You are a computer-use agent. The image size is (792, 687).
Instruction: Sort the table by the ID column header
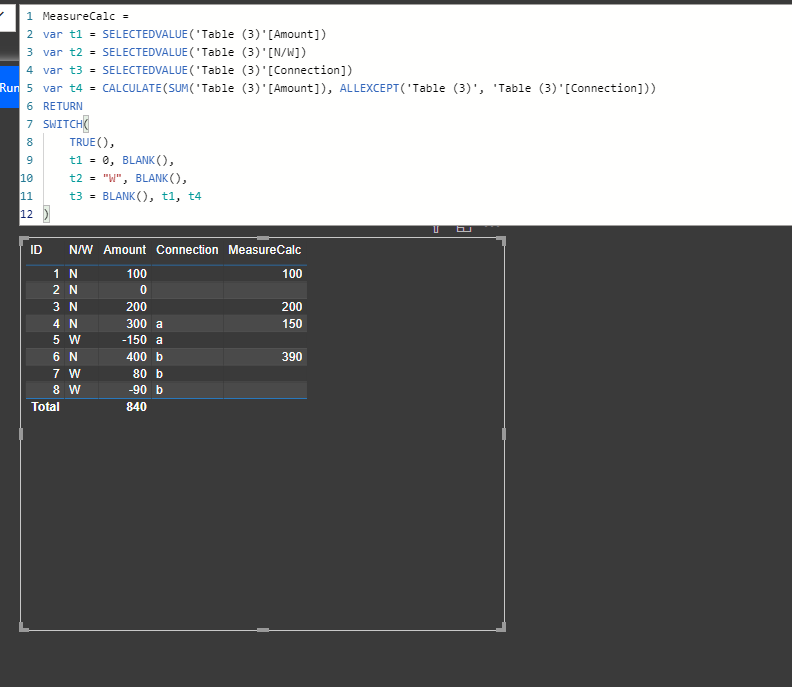[36, 250]
